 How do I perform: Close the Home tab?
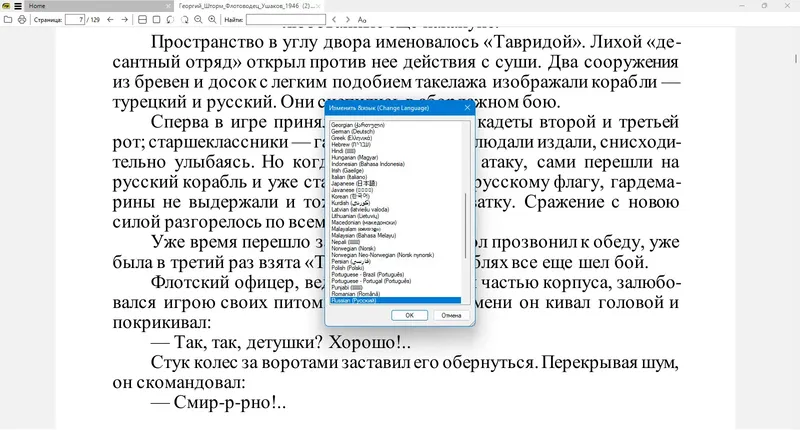pyautogui.click(x=168, y=6)
